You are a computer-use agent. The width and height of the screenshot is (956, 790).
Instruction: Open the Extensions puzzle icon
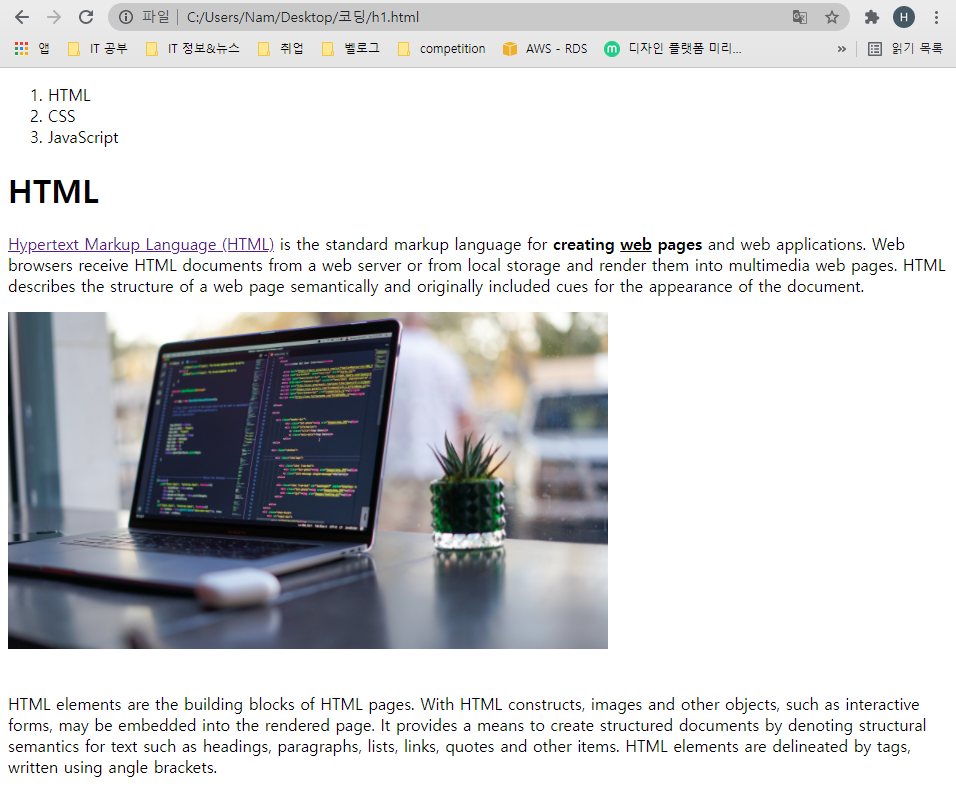(x=872, y=17)
